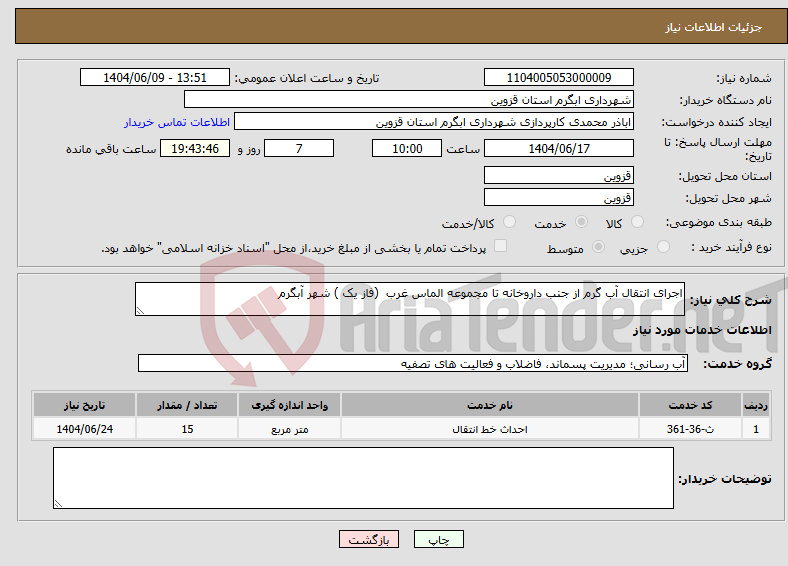The width and height of the screenshot is (788, 566).
Task: Click the طبقه بندی موضوعی label
Action: (719, 222)
